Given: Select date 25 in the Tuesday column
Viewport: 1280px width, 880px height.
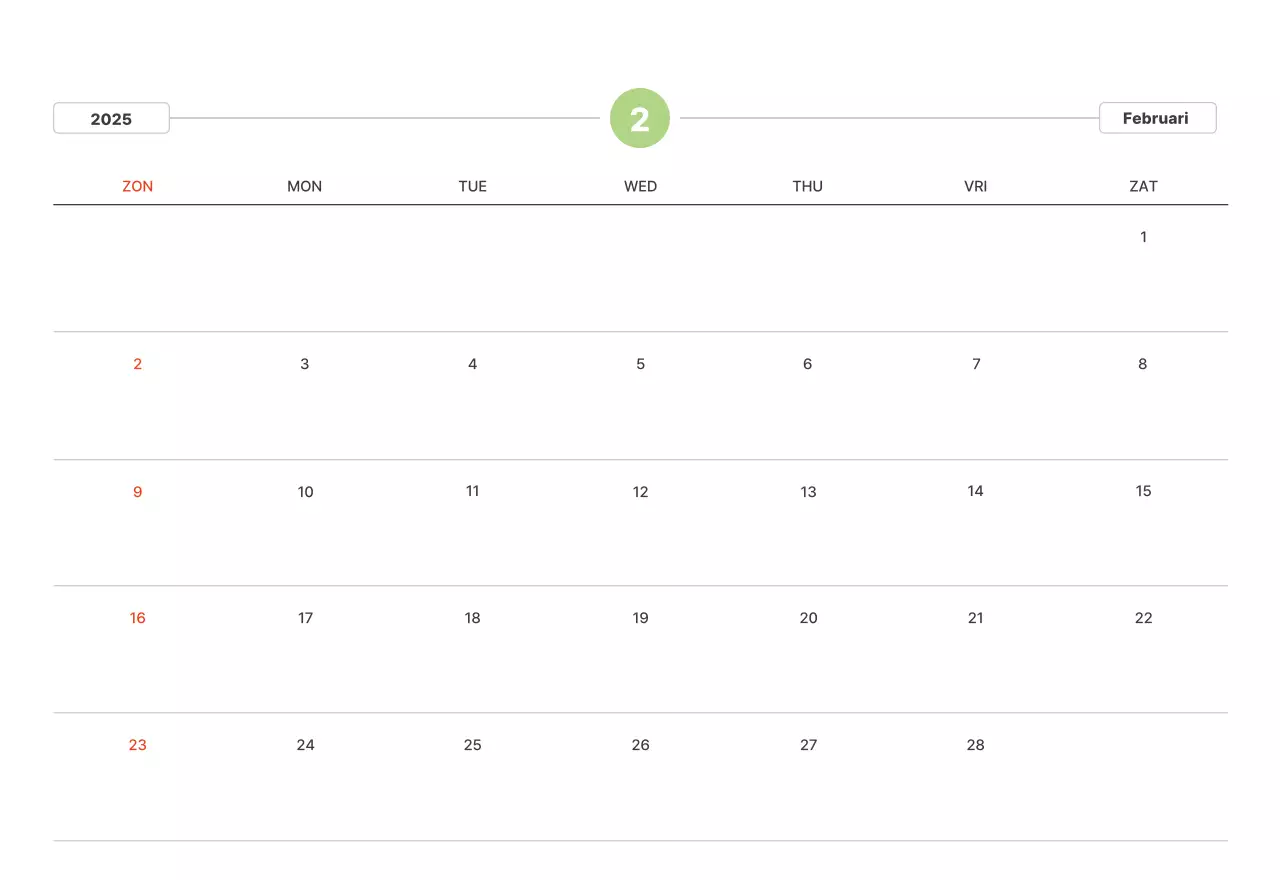Looking at the screenshot, I should tap(473, 745).
